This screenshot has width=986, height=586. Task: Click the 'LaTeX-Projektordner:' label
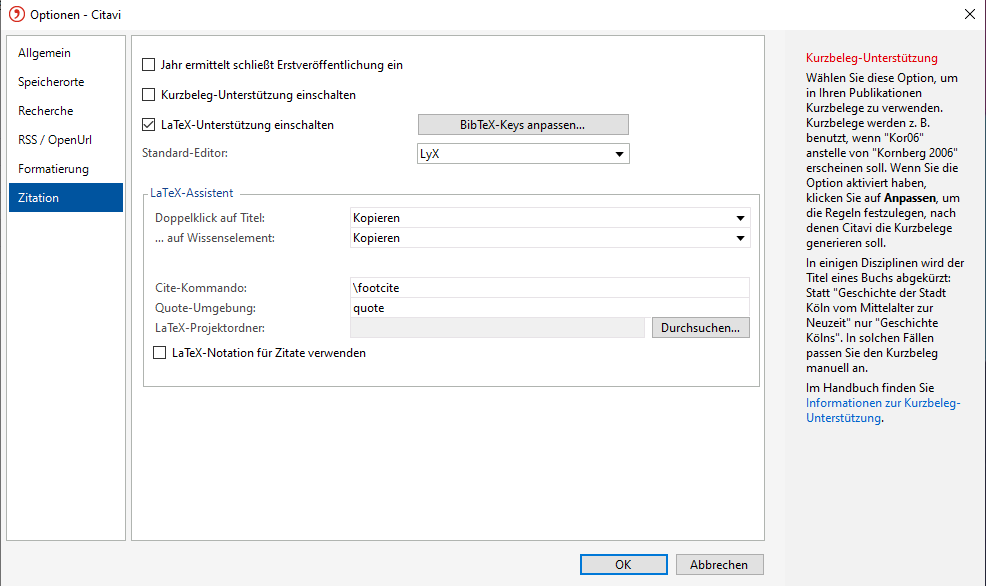click(209, 328)
